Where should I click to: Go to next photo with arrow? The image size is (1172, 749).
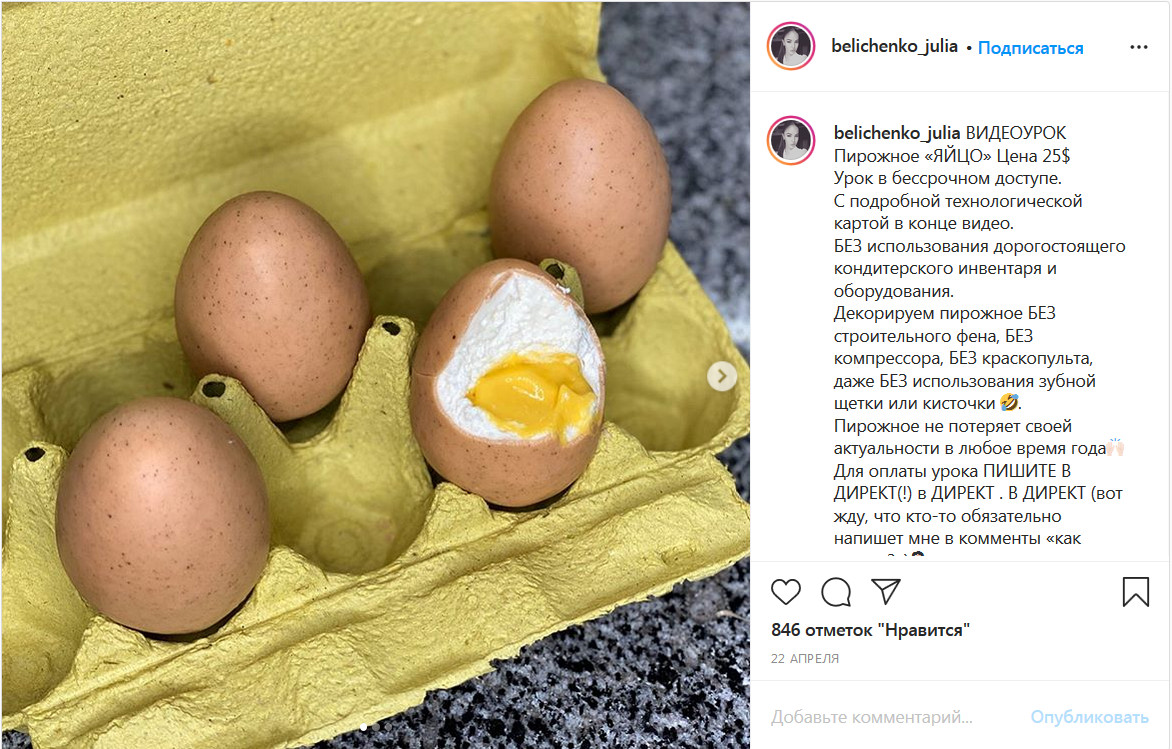click(721, 376)
